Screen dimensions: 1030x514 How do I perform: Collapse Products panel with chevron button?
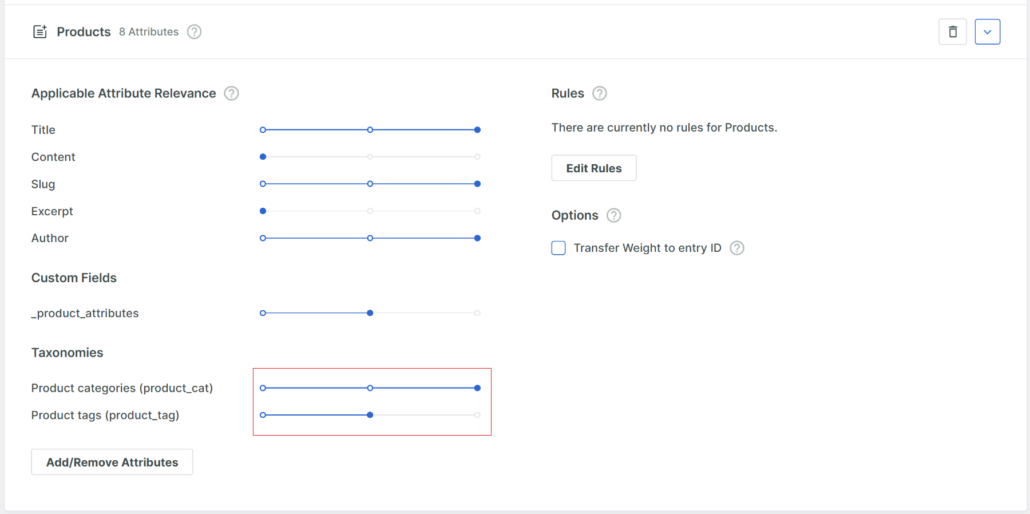[x=987, y=32]
